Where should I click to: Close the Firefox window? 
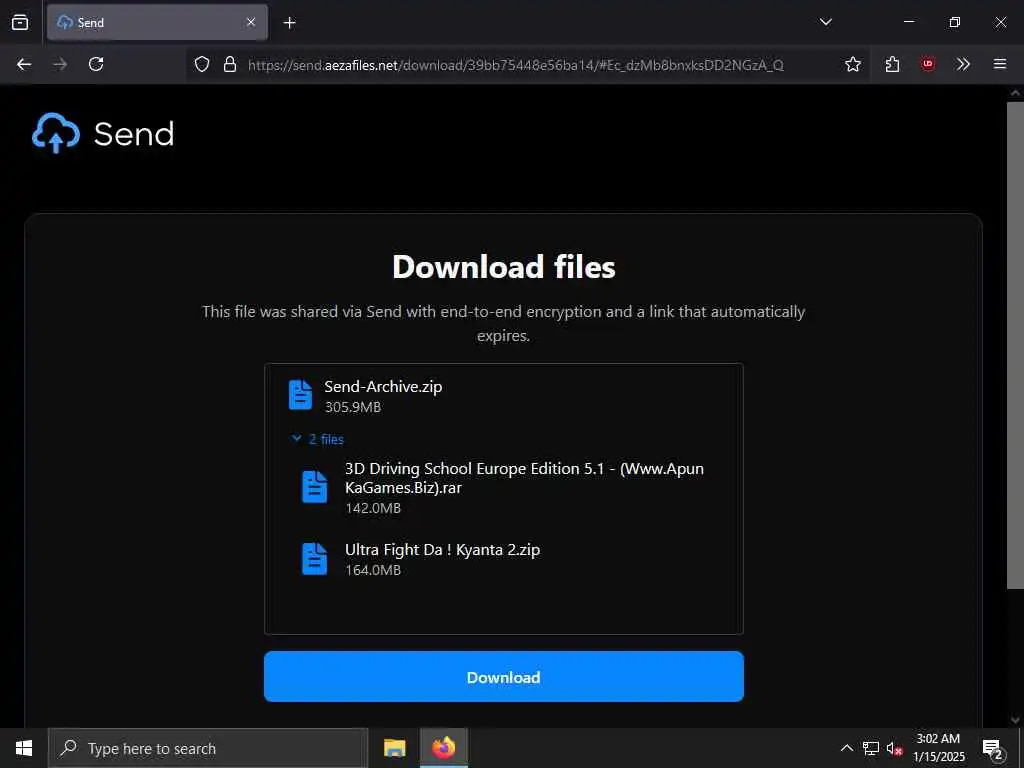click(1000, 22)
